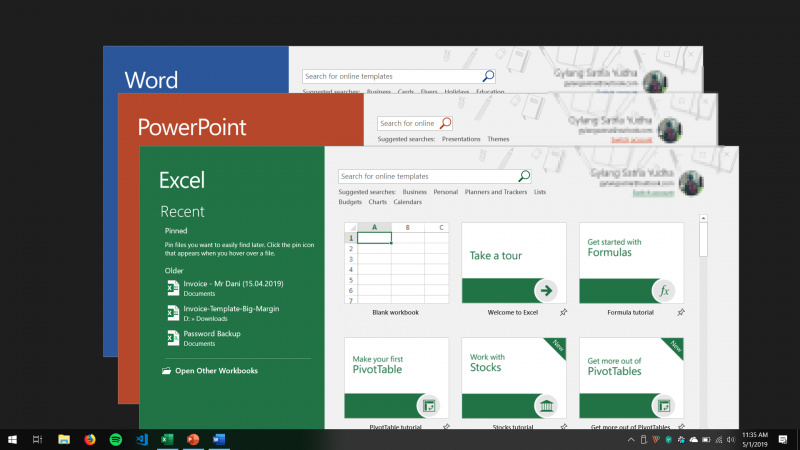
Task: Pin the Welcome to Excel template
Action: click(563, 312)
